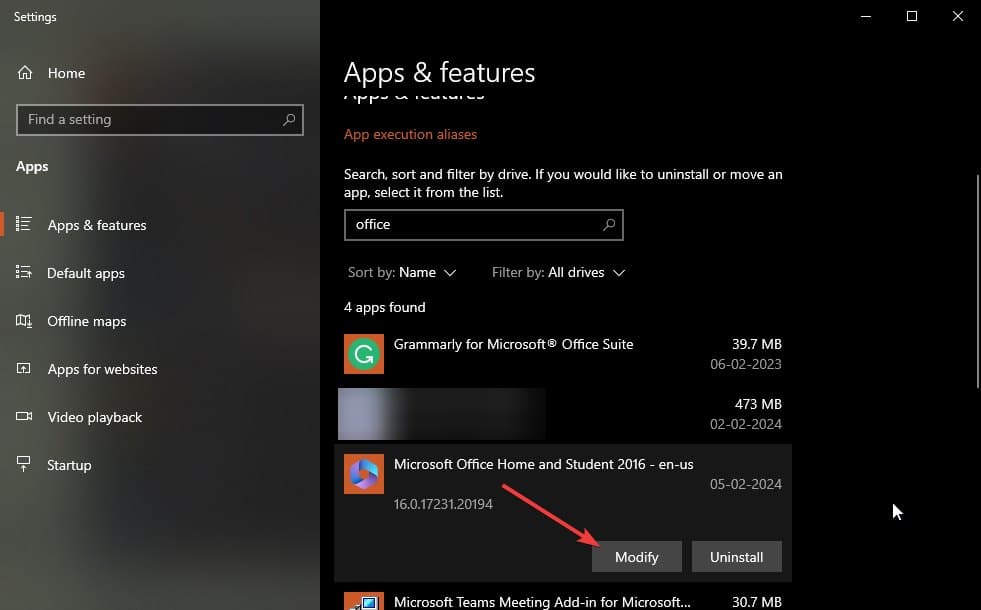Image resolution: width=981 pixels, height=610 pixels.
Task: Click version number 16.0.17231.20194
Action: (x=443, y=504)
